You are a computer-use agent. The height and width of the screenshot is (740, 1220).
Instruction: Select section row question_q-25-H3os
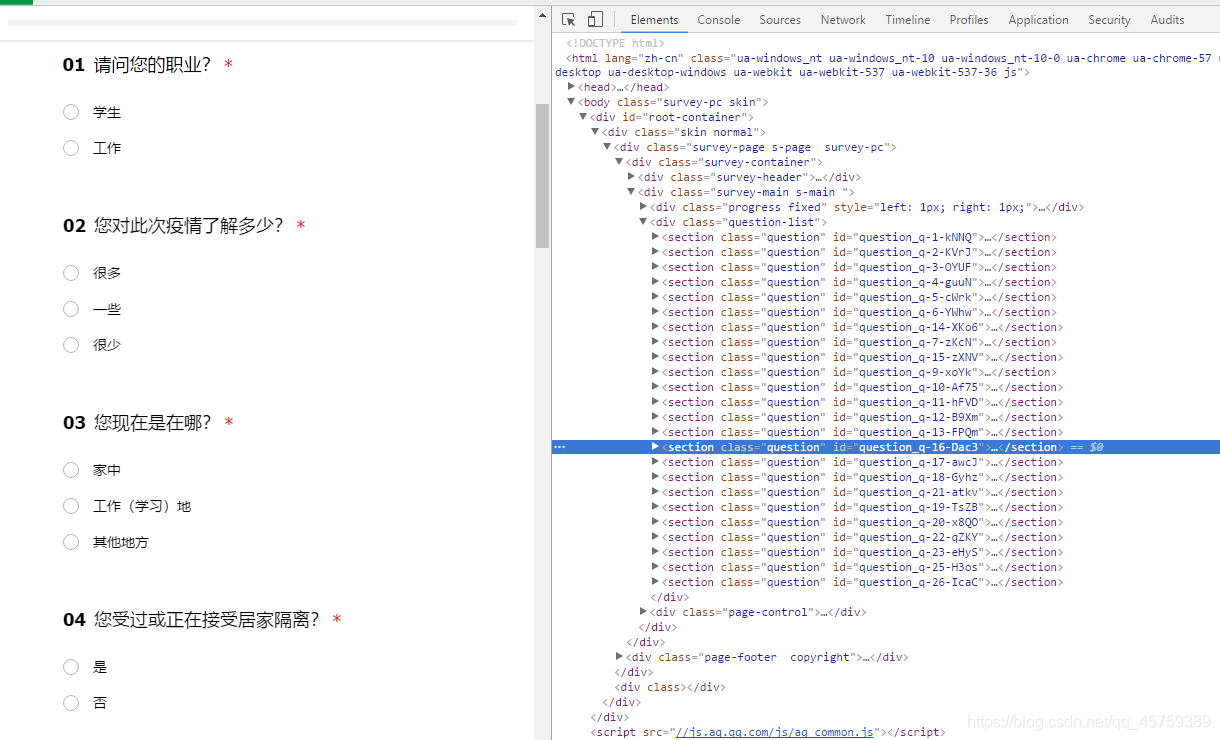(862, 567)
